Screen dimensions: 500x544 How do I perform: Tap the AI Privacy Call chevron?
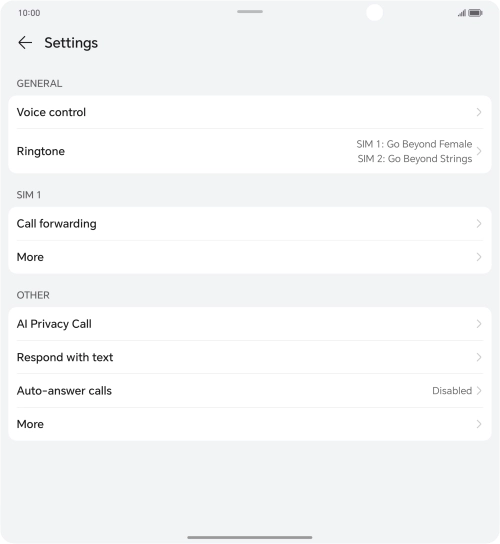coord(479,324)
